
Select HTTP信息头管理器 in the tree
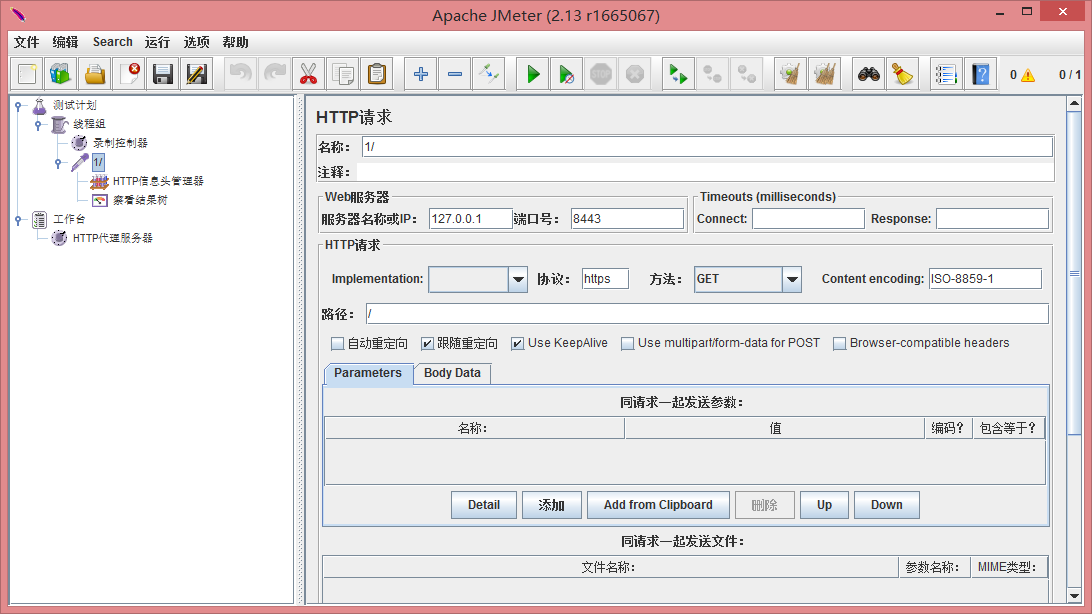click(x=158, y=181)
